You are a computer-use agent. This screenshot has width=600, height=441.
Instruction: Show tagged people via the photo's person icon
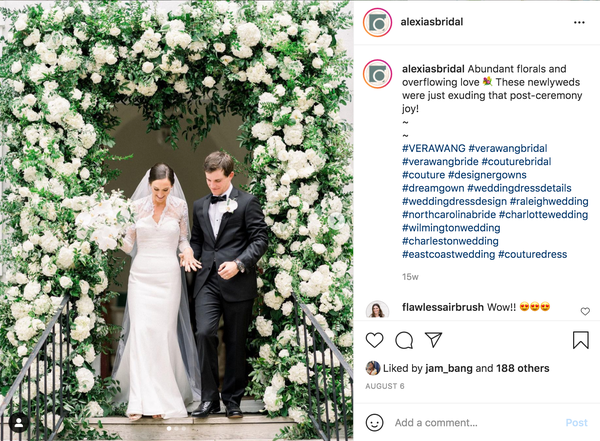point(18,423)
